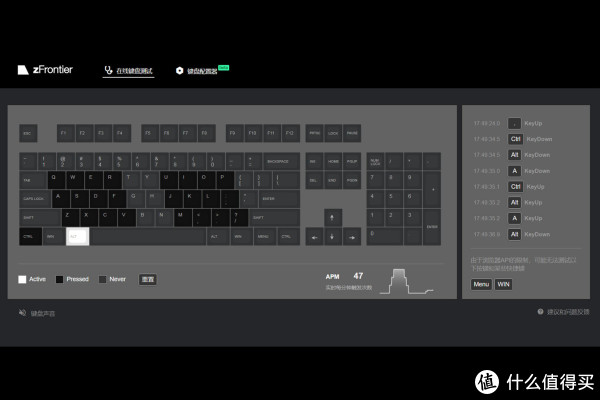Click the help icon beside feedback link
The height and width of the screenshot is (400, 600).
click(x=541, y=312)
